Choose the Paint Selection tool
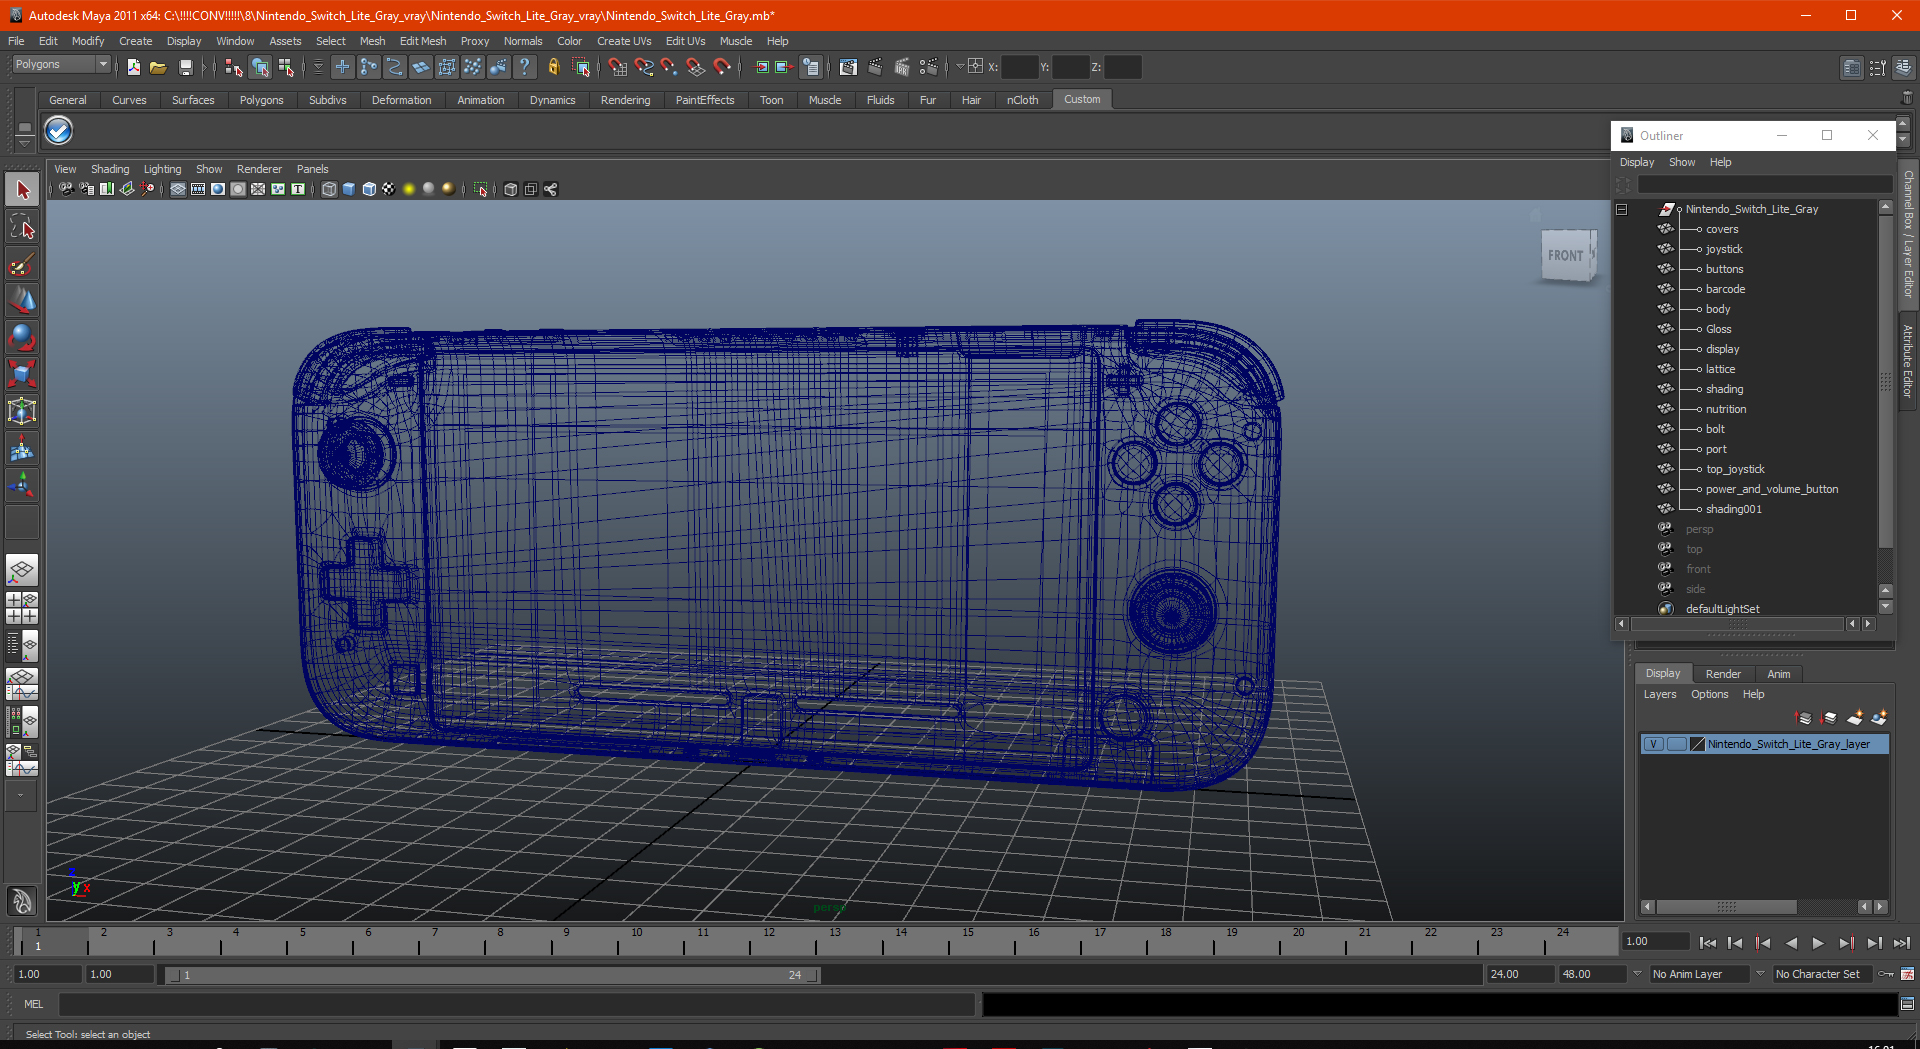The width and height of the screenshot is (1920, 1049). tap(22, 264)
